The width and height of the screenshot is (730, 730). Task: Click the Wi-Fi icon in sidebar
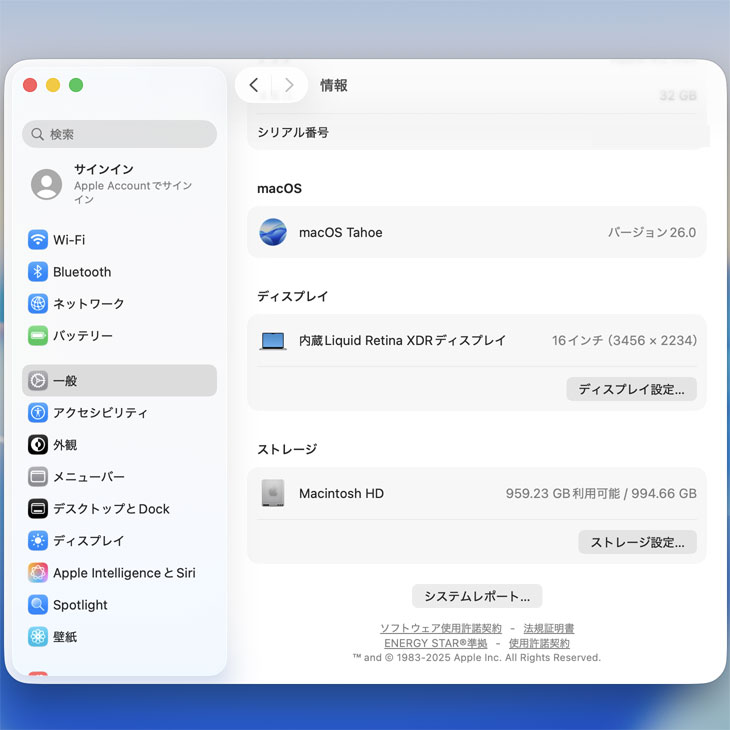(38, 240)
